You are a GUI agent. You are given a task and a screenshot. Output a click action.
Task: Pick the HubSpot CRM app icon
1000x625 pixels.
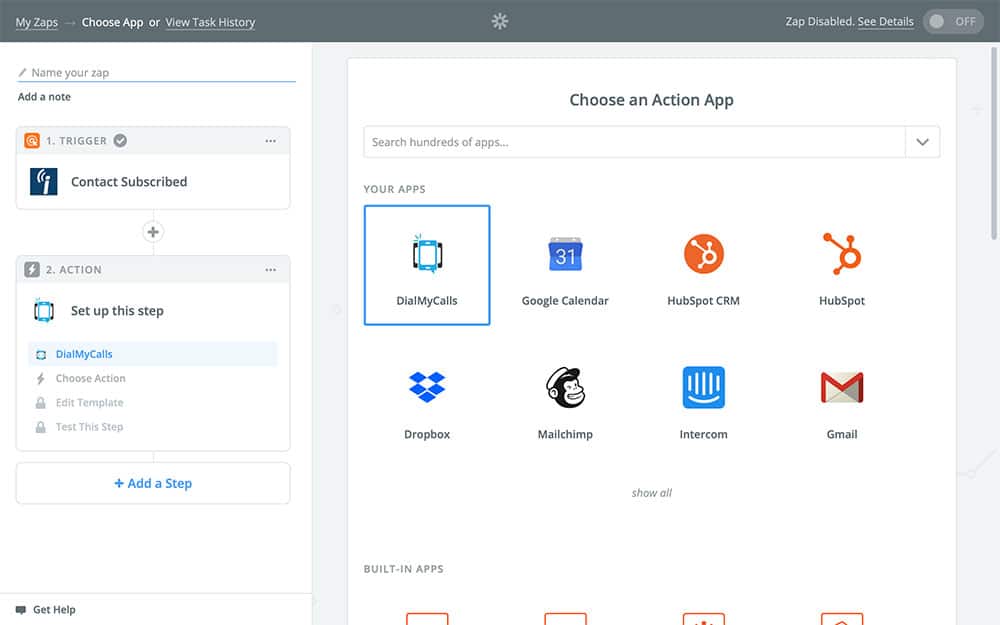coord(703,255)
